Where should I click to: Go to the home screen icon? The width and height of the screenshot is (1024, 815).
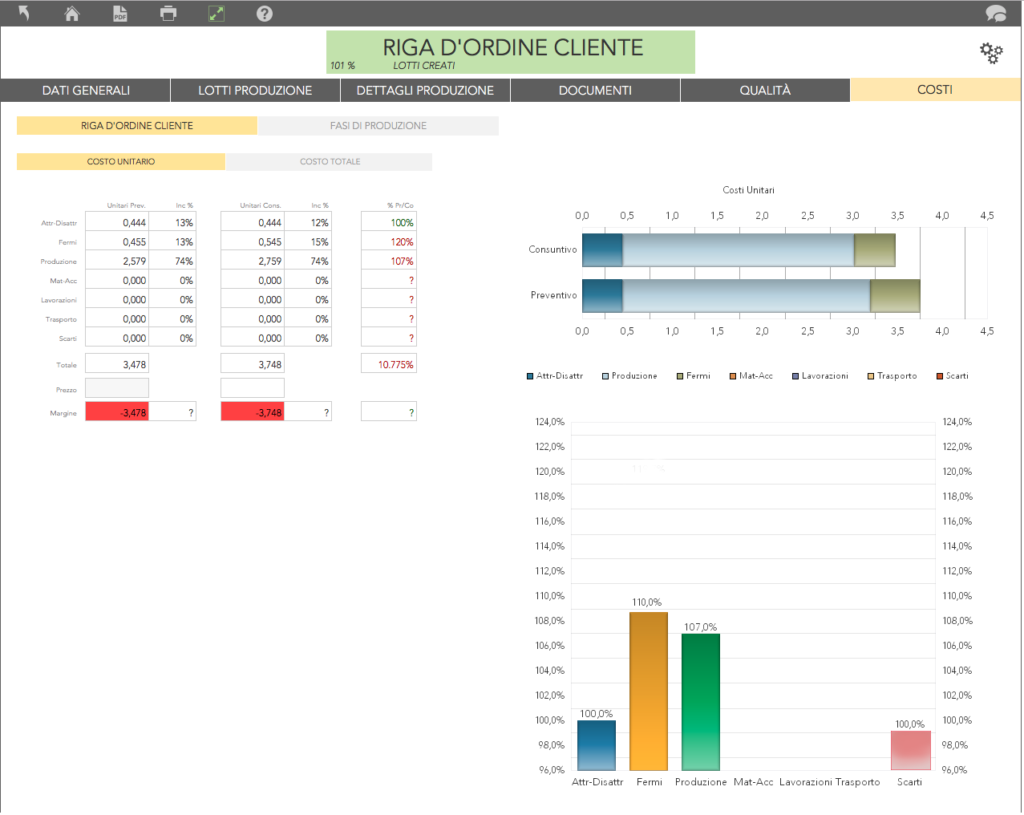(x=72, y=13)
